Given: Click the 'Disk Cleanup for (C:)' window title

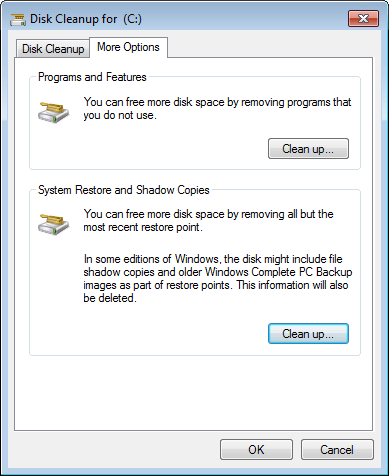Looking at the screenshot, I should 86,19.
